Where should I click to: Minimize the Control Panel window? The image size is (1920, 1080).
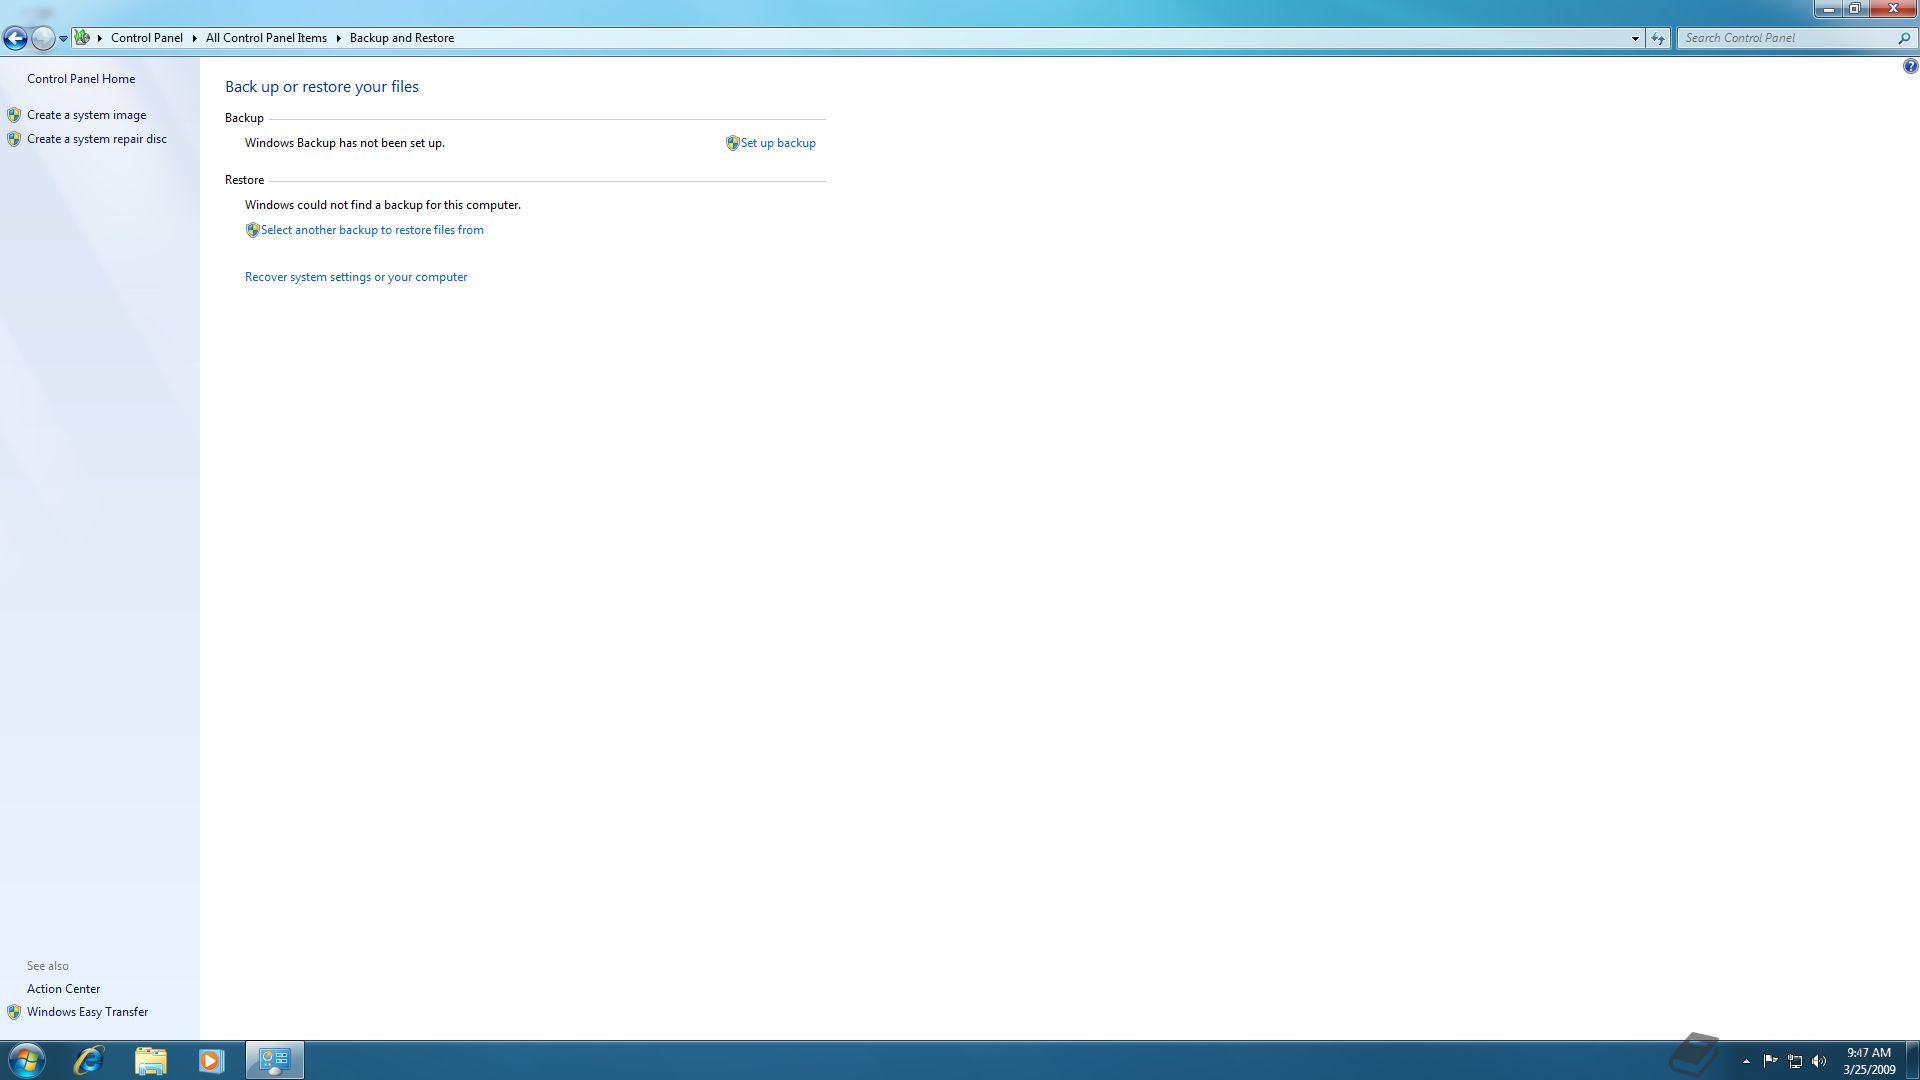pos(1829,9)
